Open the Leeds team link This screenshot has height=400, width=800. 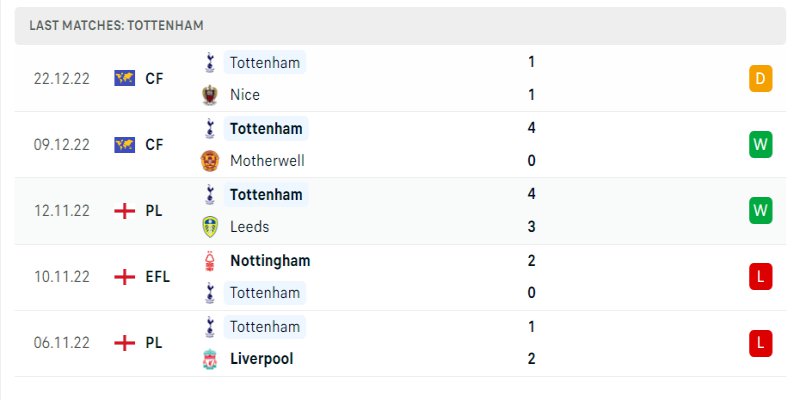[x=250, y=227]
